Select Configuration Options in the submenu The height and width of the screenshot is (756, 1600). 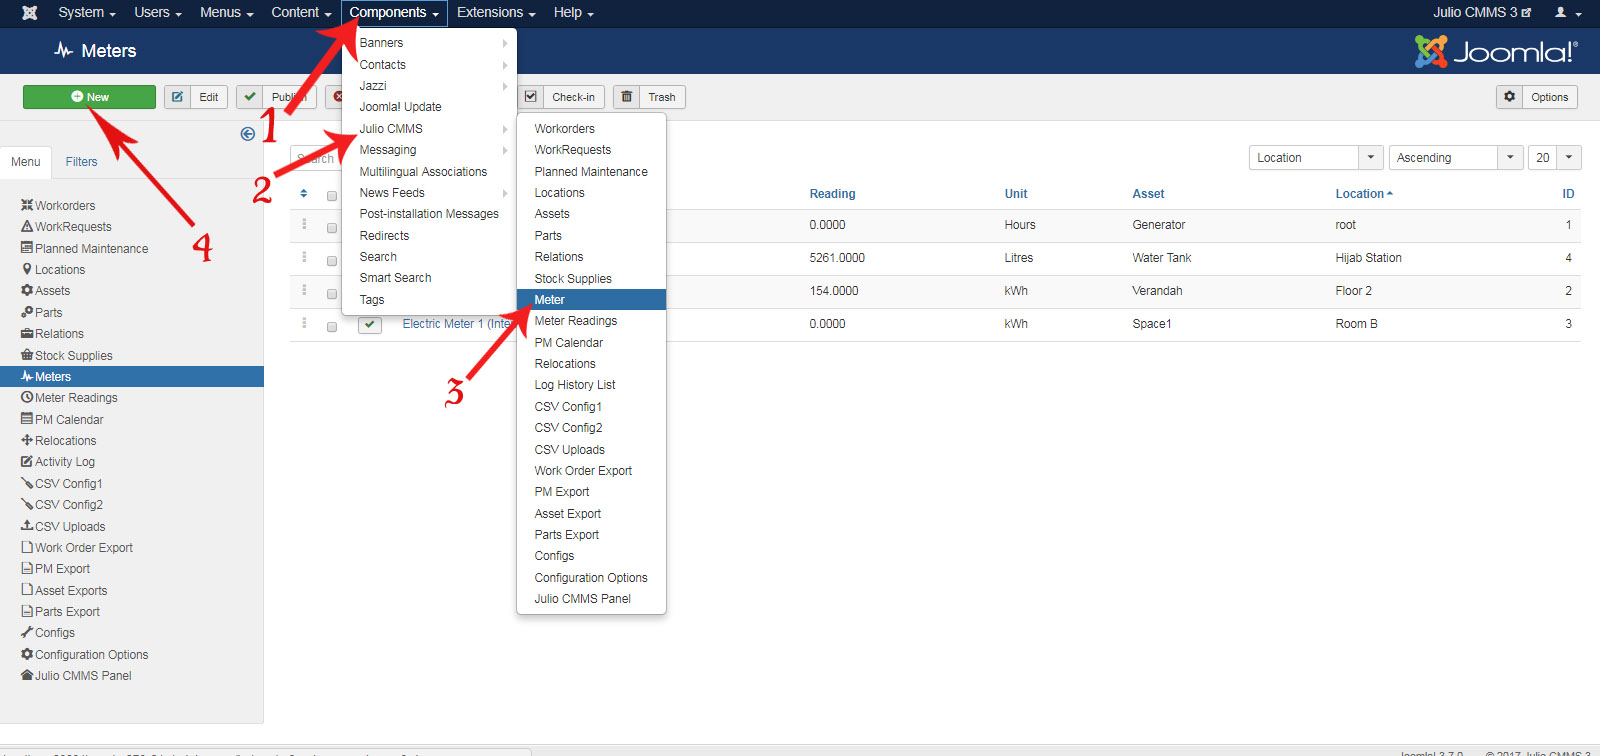pos(591,578)
